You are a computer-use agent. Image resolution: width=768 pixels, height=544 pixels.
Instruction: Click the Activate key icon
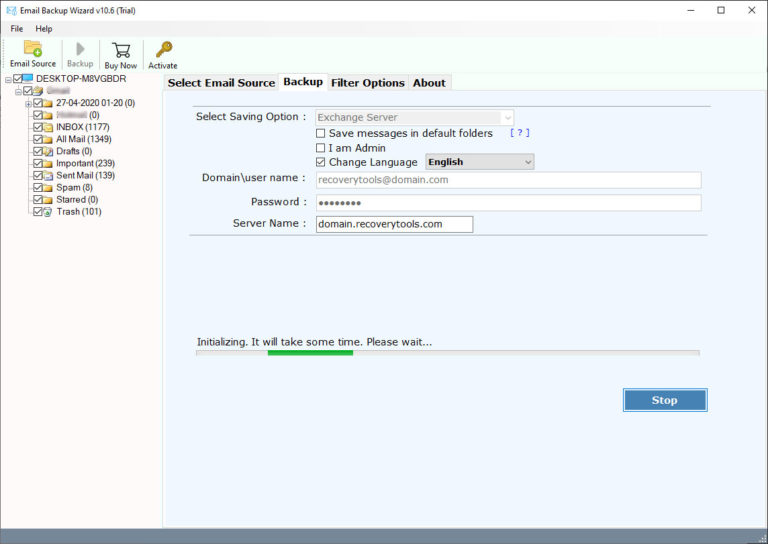tap(164, 49)
